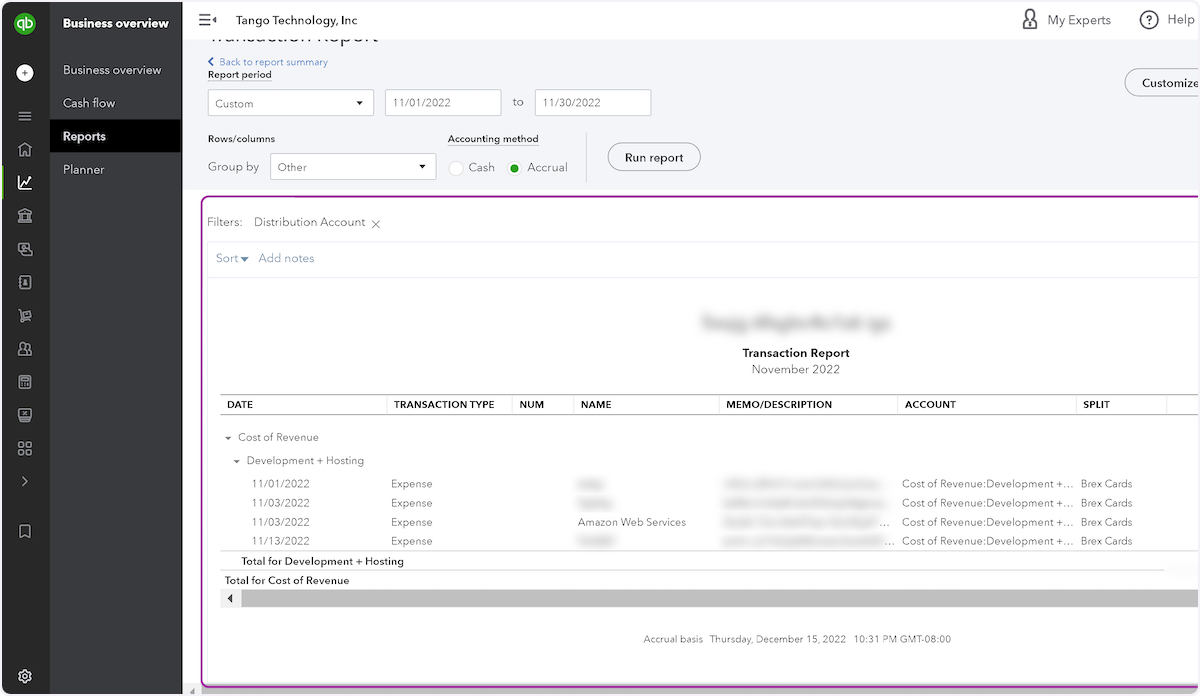Go to the Home icon in sidebar
Image resolution: width=1200 pixels, height=696 pixels.
coord(25,149)
